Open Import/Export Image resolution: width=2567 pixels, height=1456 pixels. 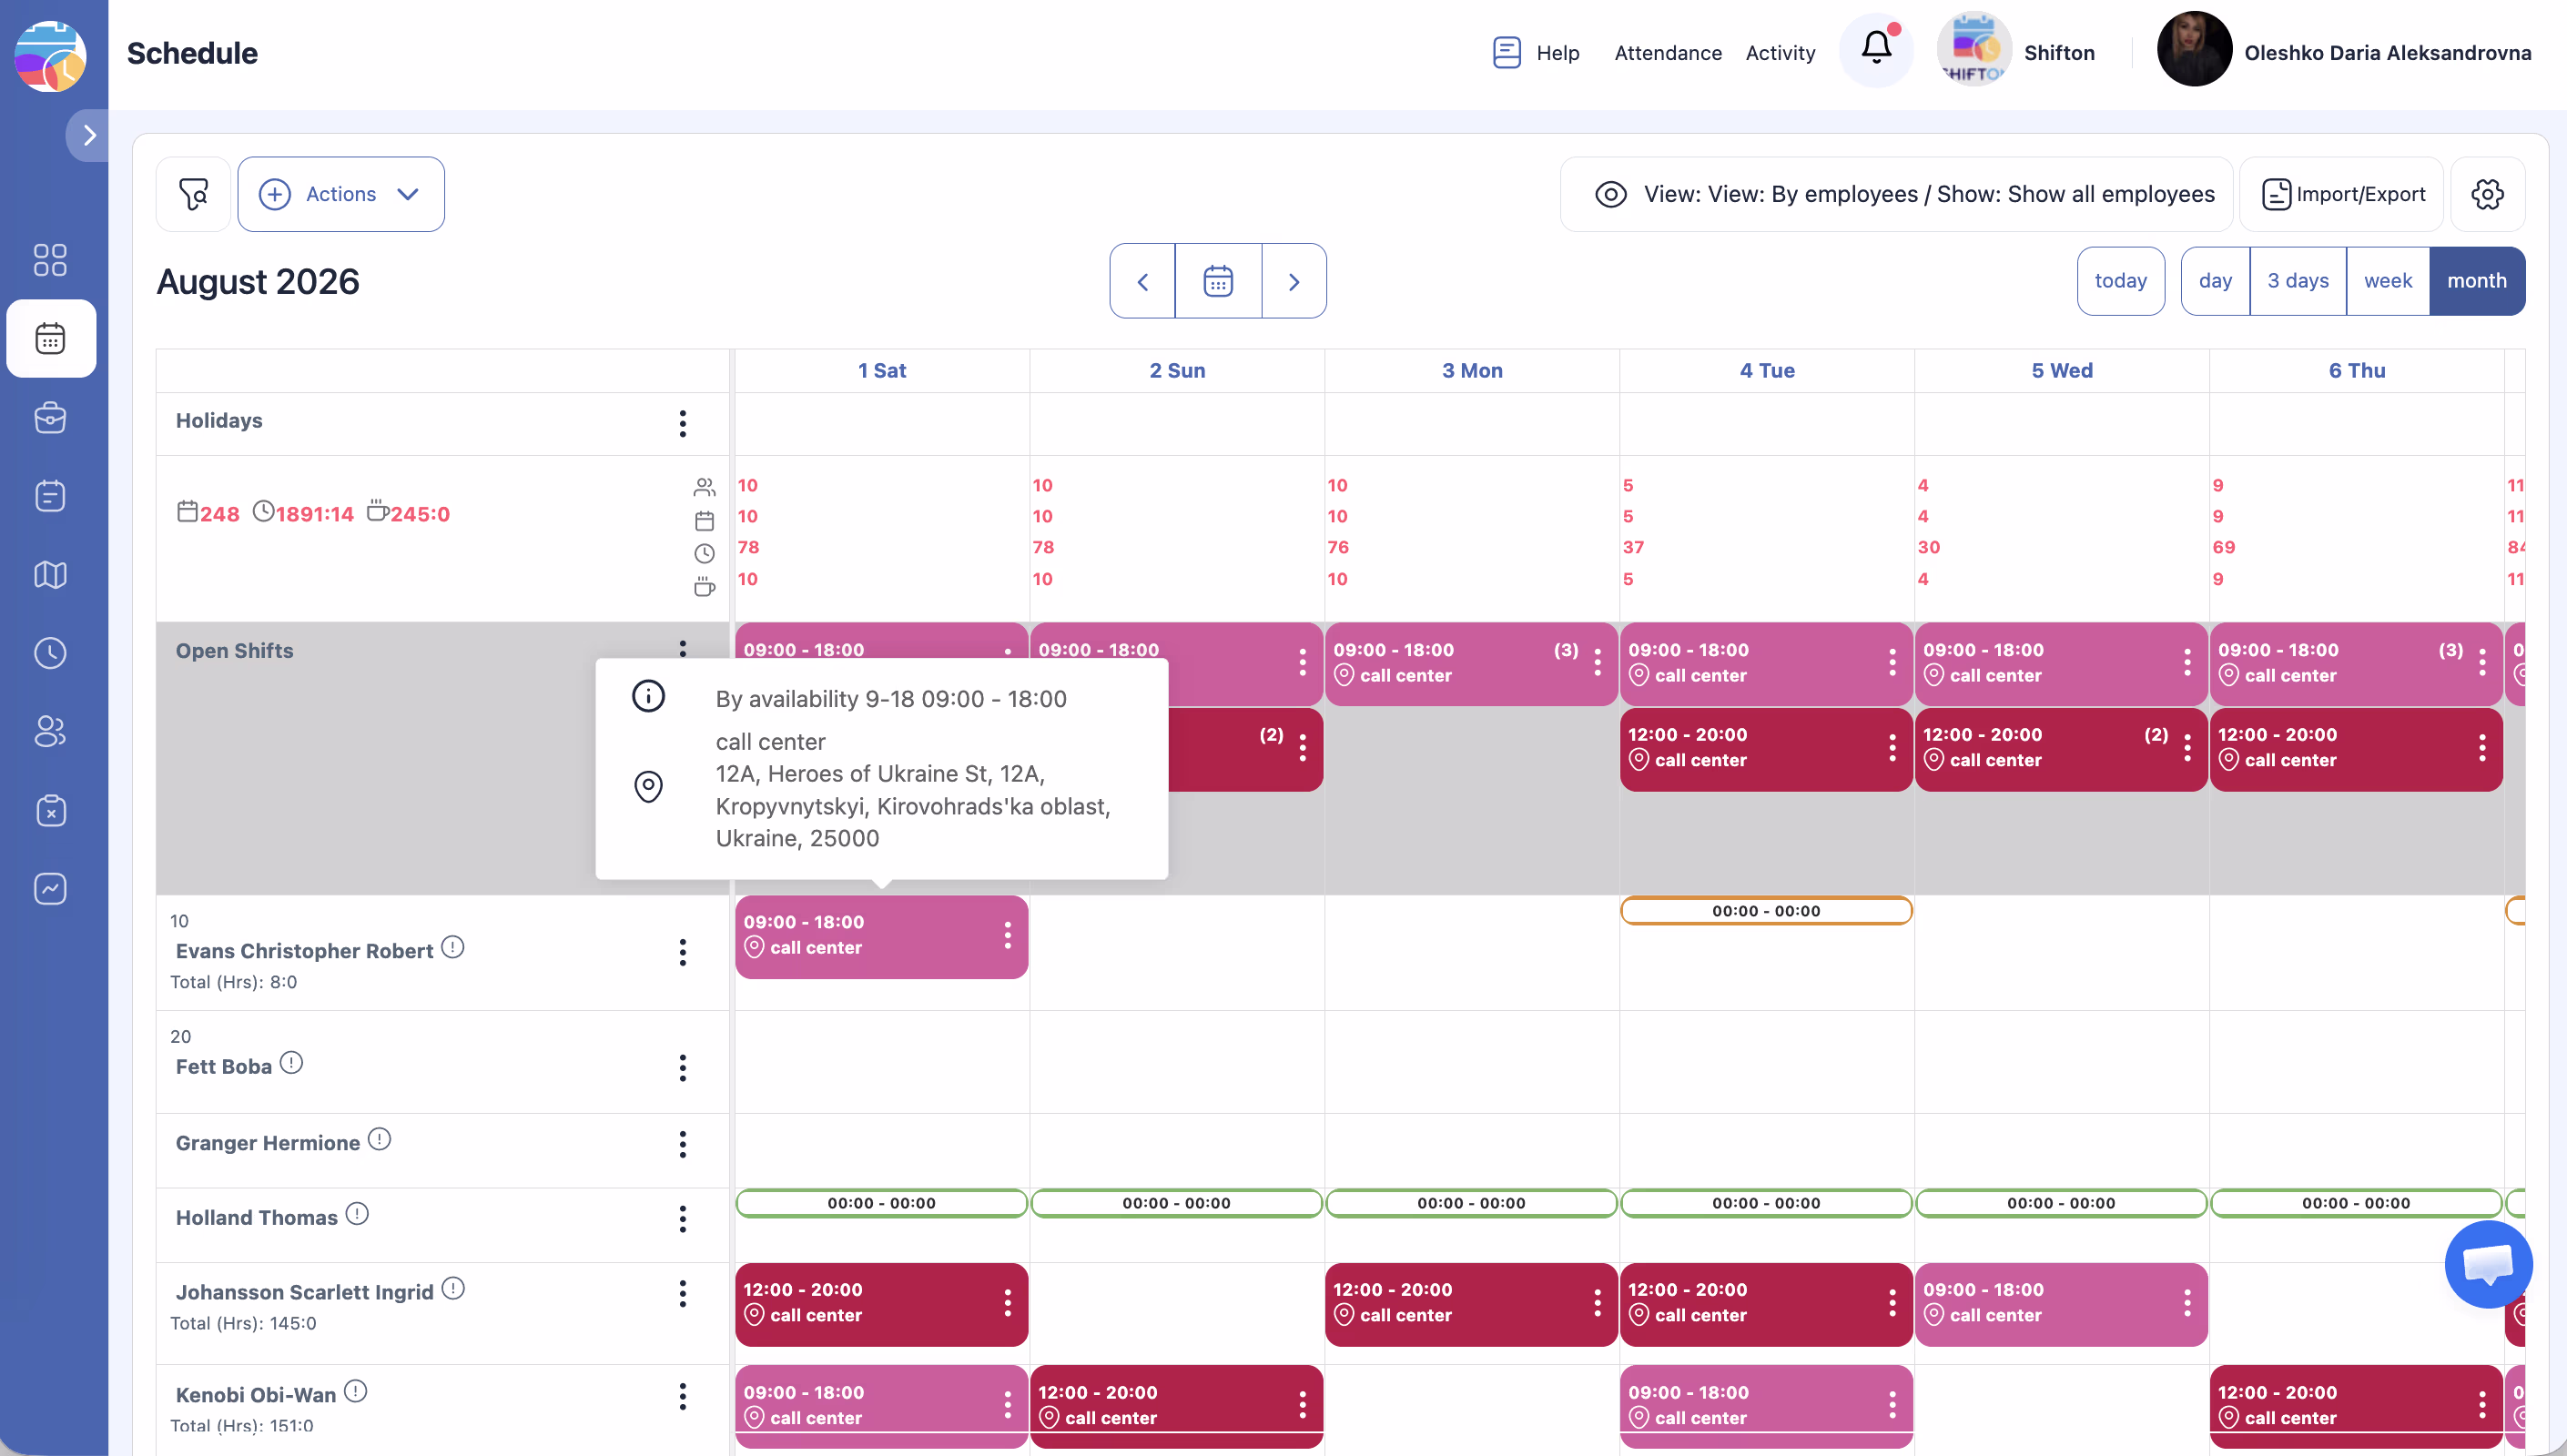coord(2342,194)
